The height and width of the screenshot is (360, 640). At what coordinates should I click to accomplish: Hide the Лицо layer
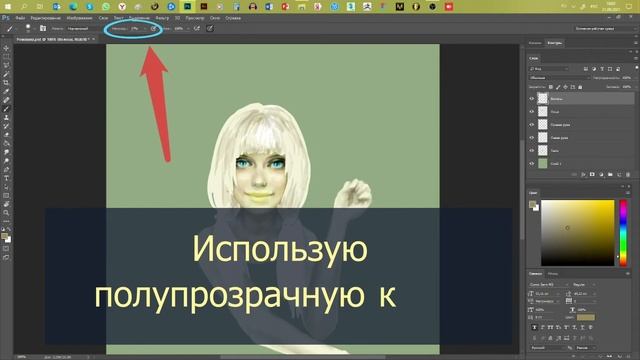[531, 111]
